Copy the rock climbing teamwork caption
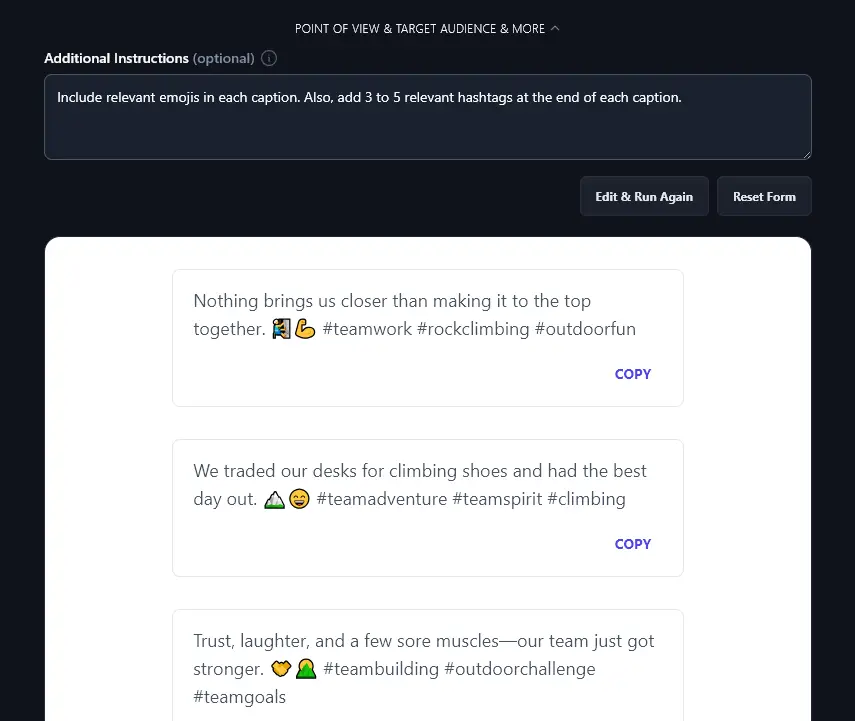The width and height of the screenshot is (855, 721). pyautogui.click(x=632, y=374)
